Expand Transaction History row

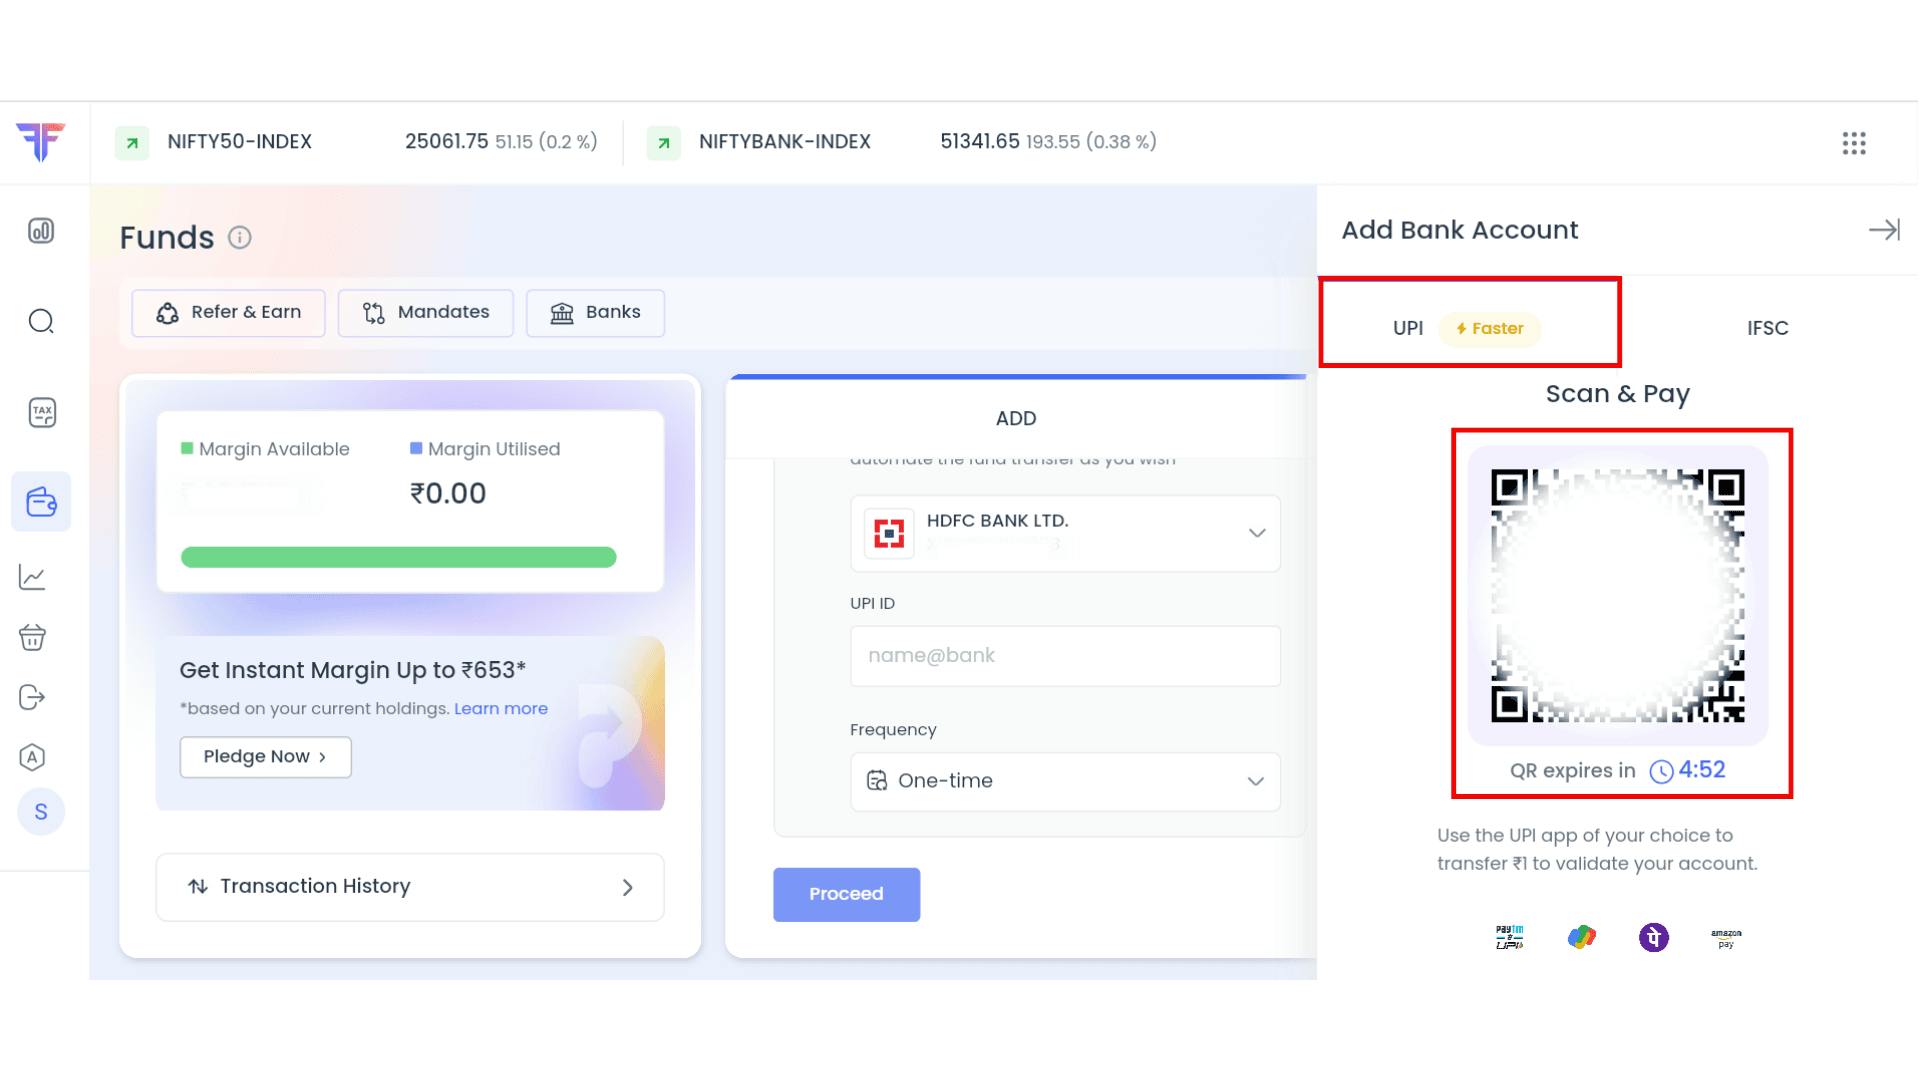pyautogui.click(x=410, y=887)
